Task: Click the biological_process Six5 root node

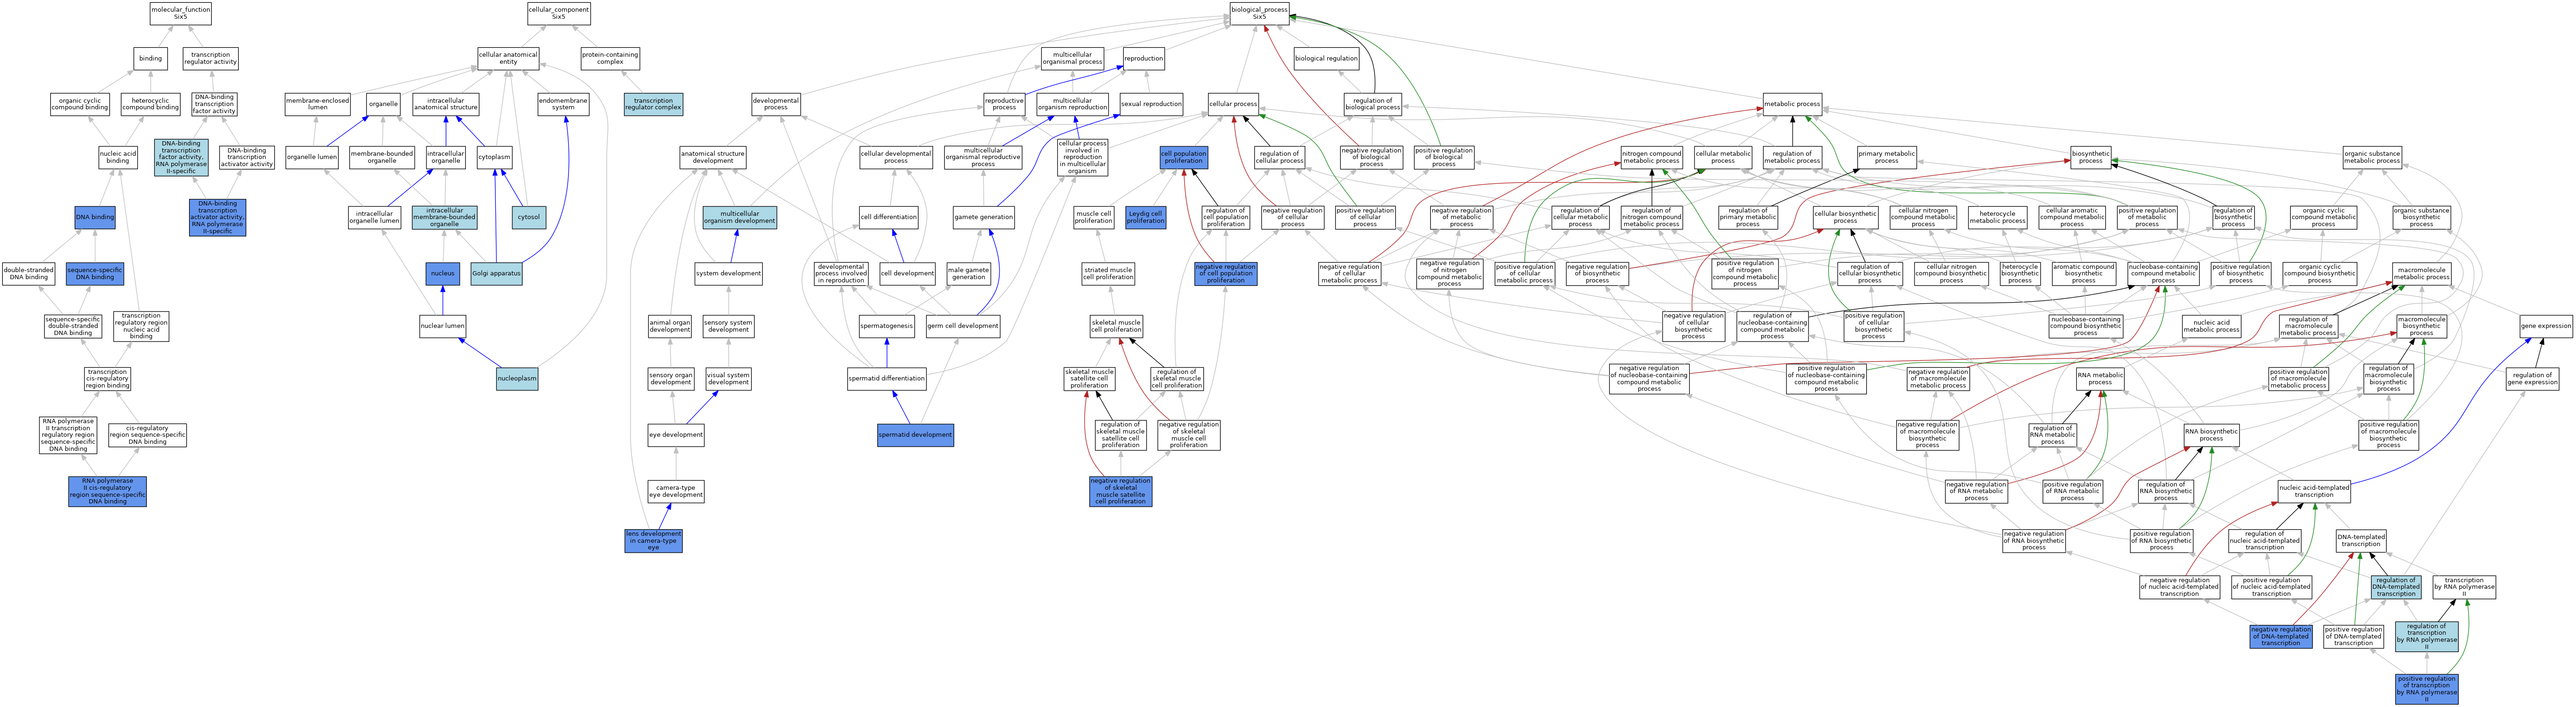Action: click(x=1259, y=13)
